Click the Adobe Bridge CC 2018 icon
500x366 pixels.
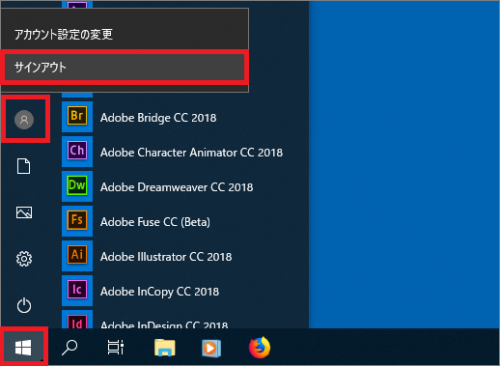tap(77, 116)
